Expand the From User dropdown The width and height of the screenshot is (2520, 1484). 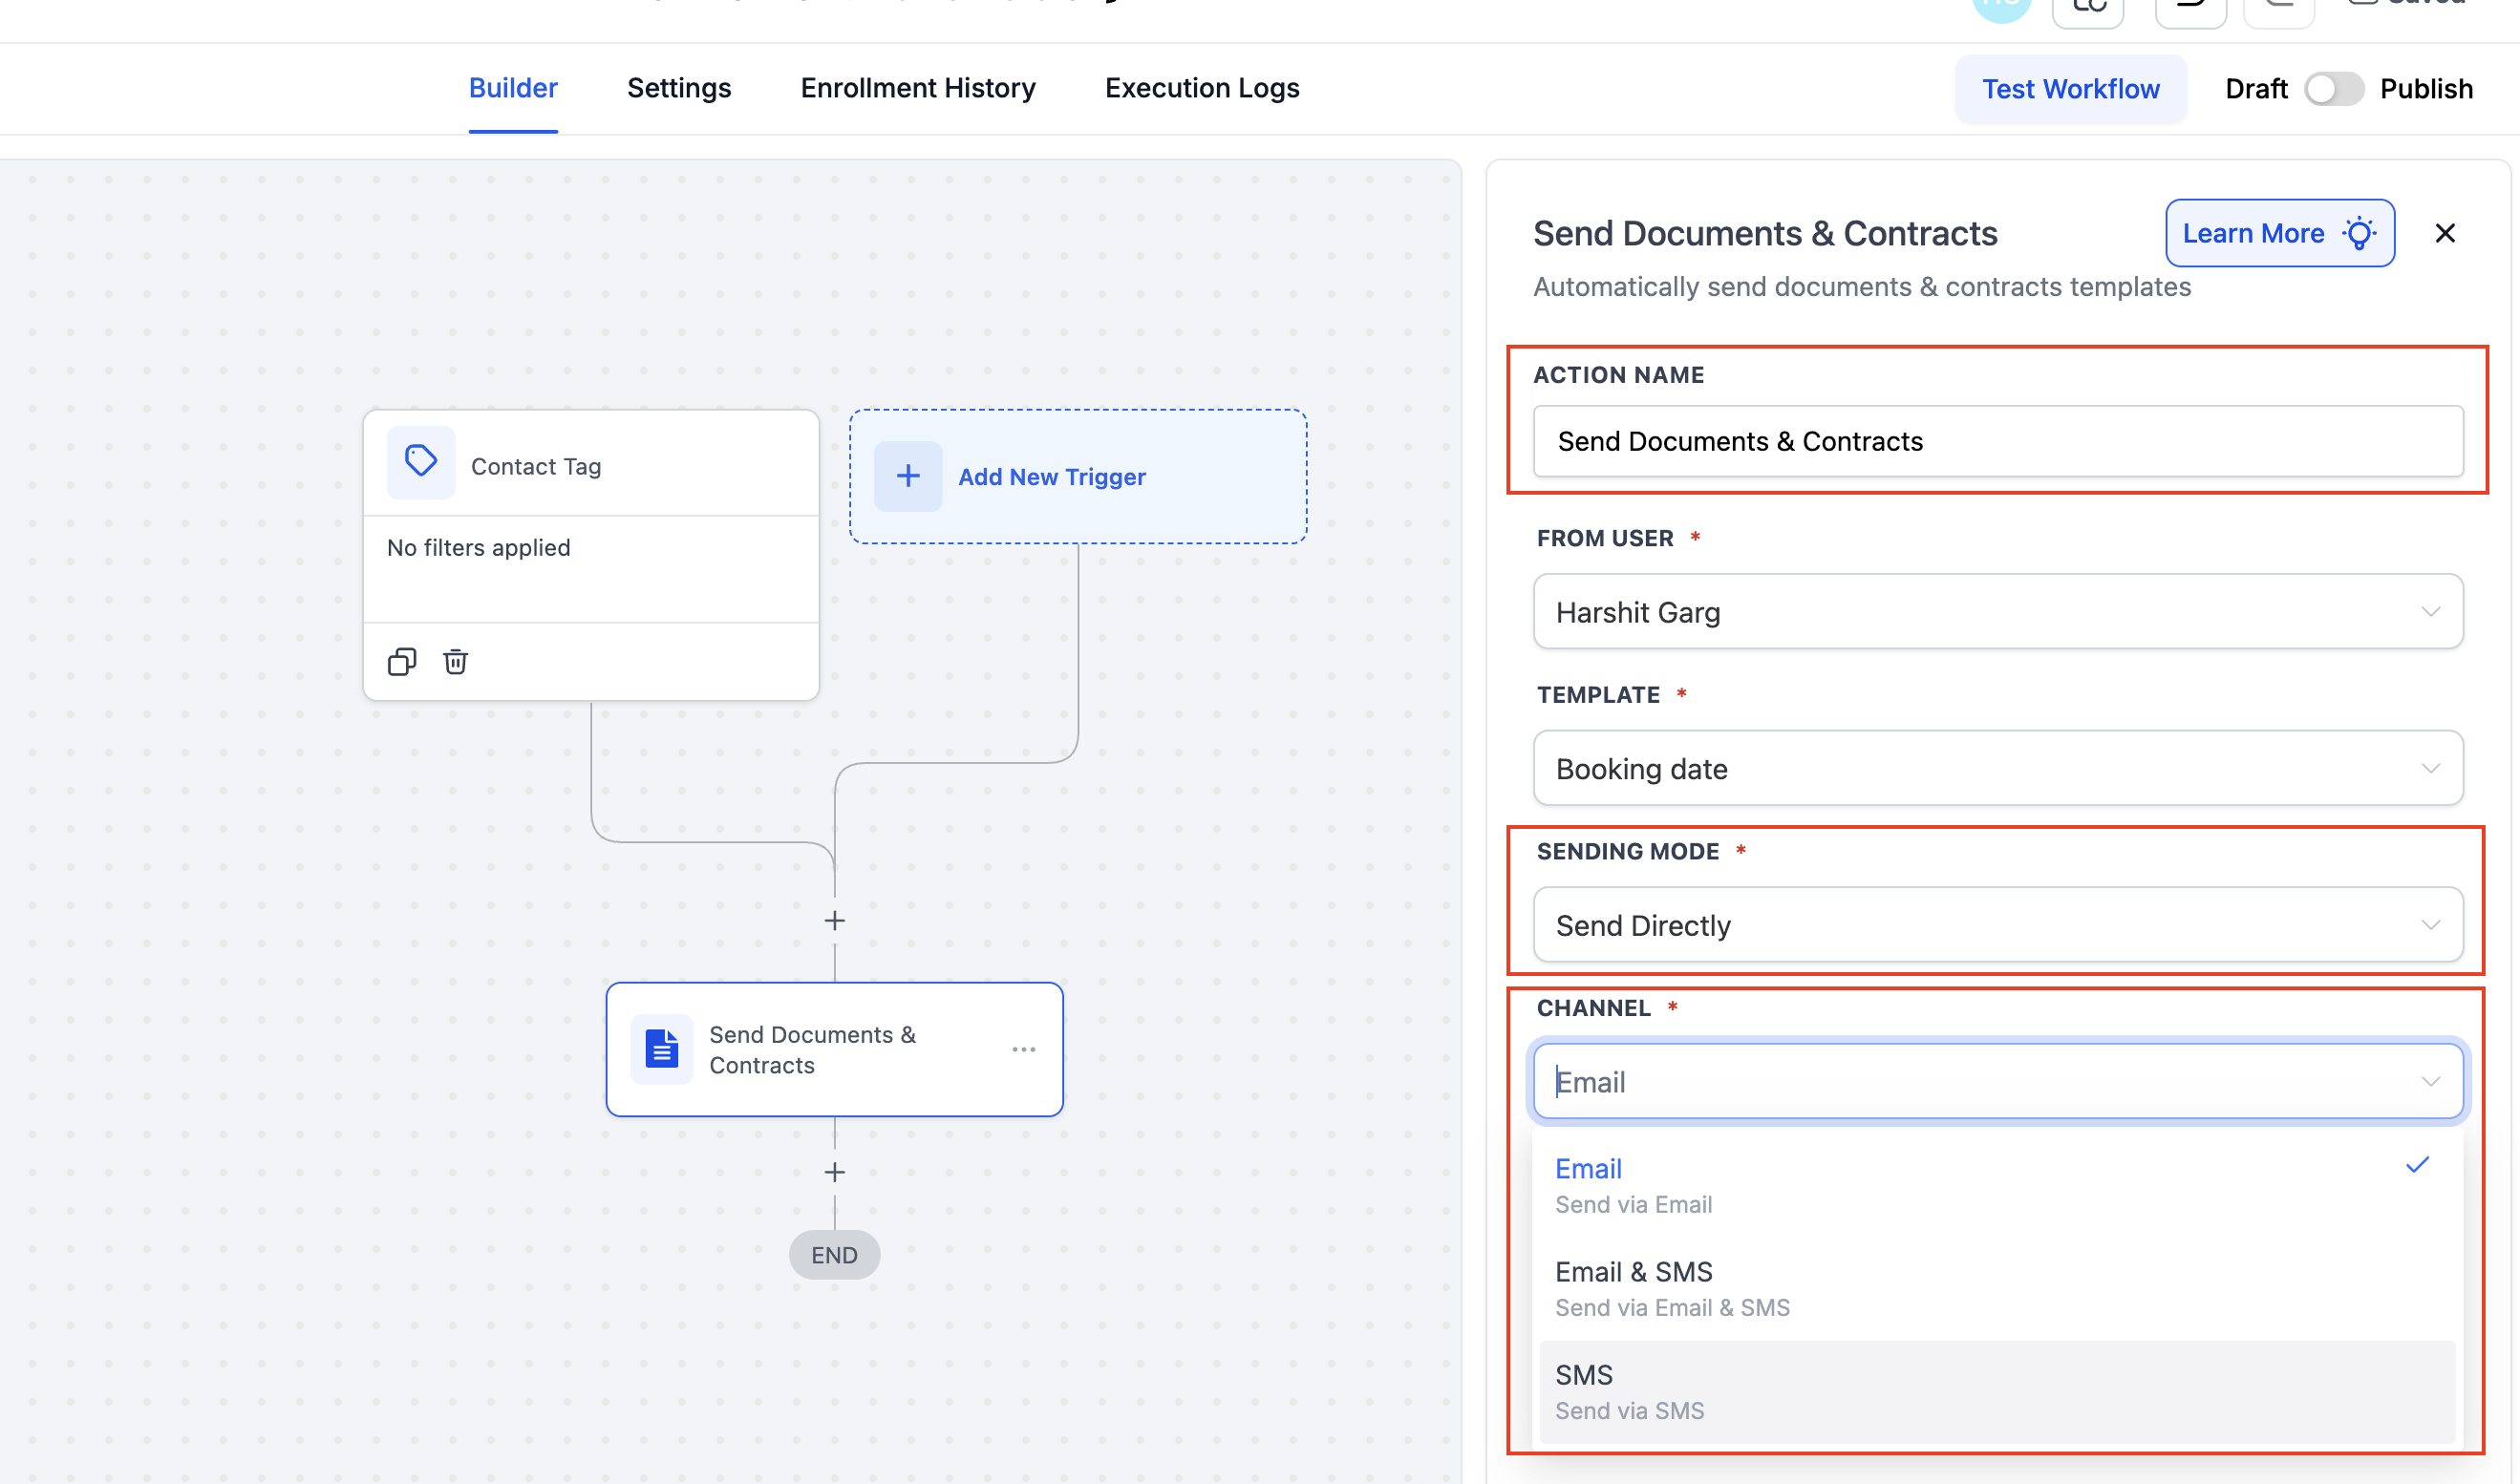1997,611
